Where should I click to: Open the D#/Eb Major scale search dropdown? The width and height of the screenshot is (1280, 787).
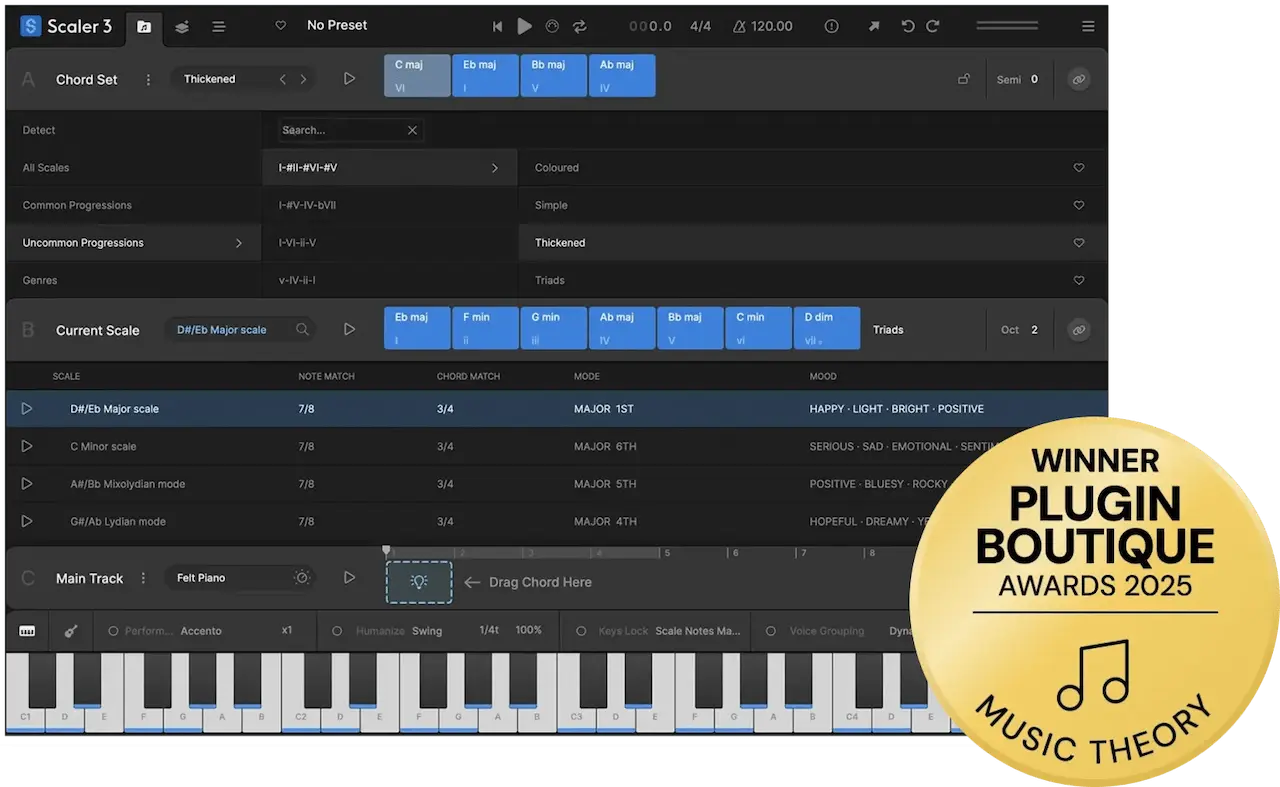point(240,329)
